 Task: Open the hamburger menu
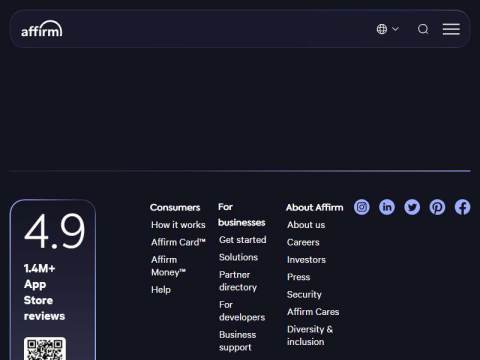point(451,29)
